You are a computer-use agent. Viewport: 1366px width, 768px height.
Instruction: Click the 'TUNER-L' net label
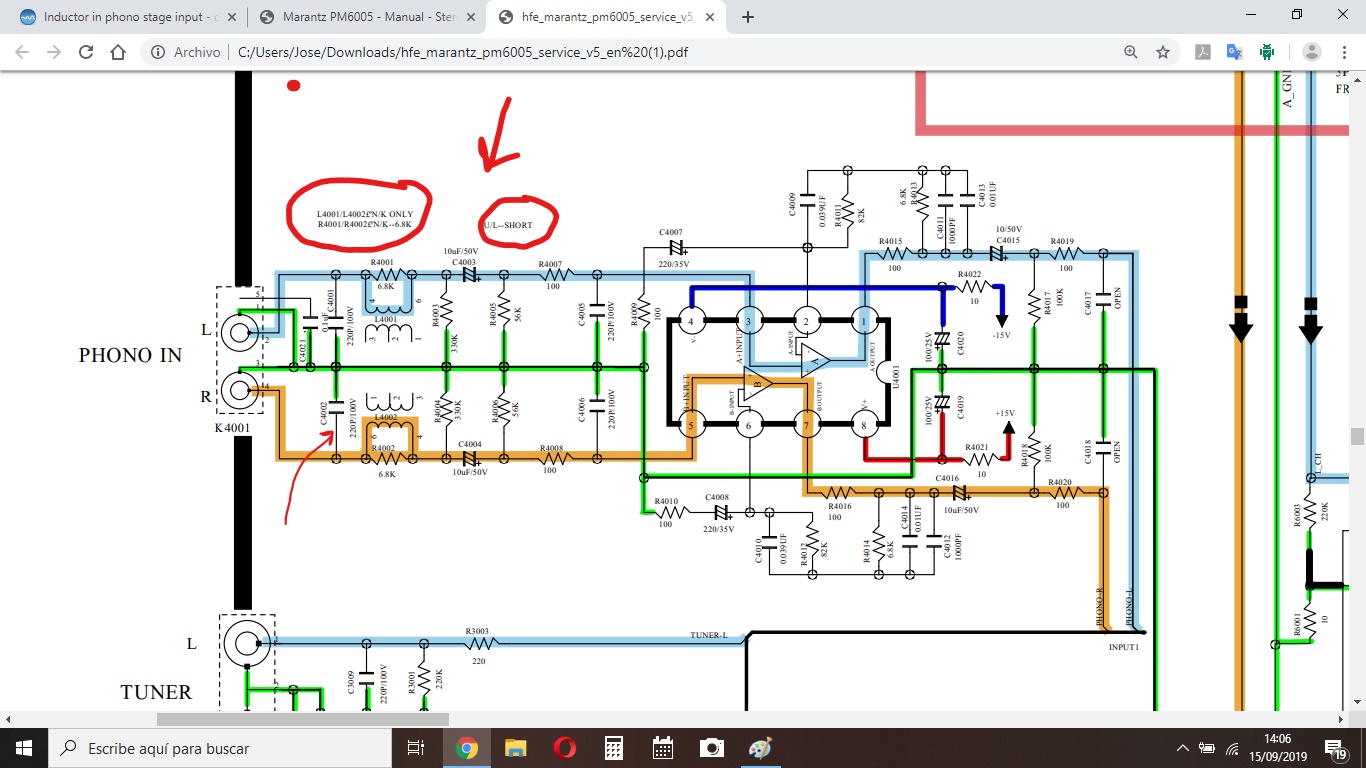(x=707, y=636)
